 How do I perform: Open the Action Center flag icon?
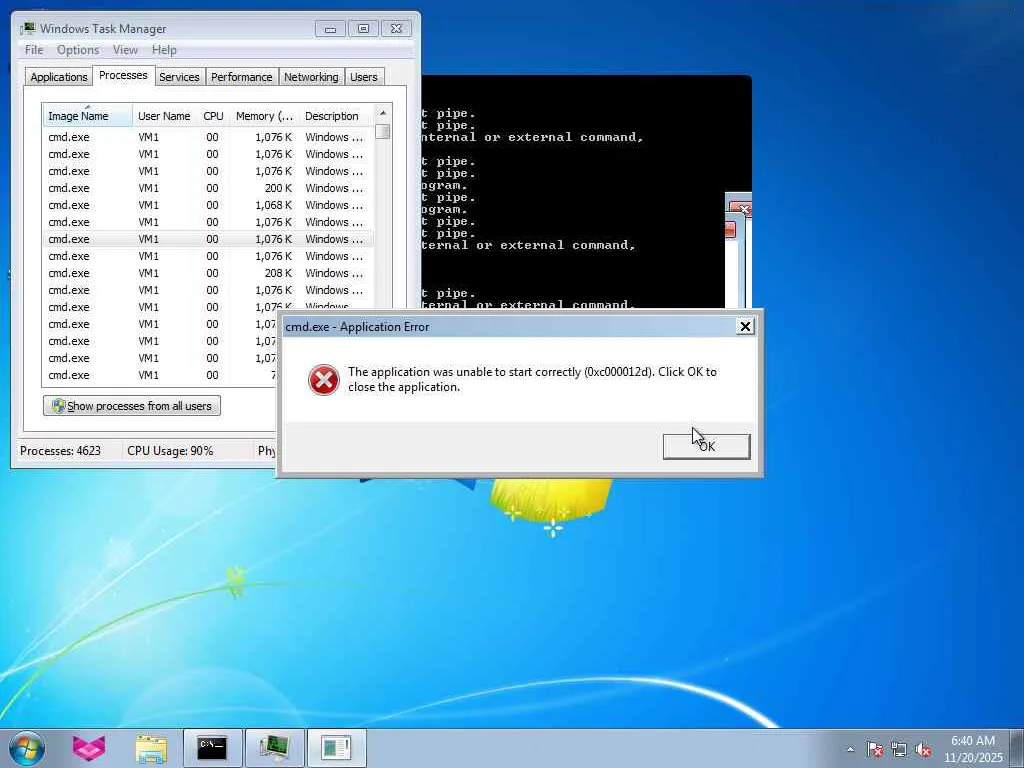tap(874, 749)
